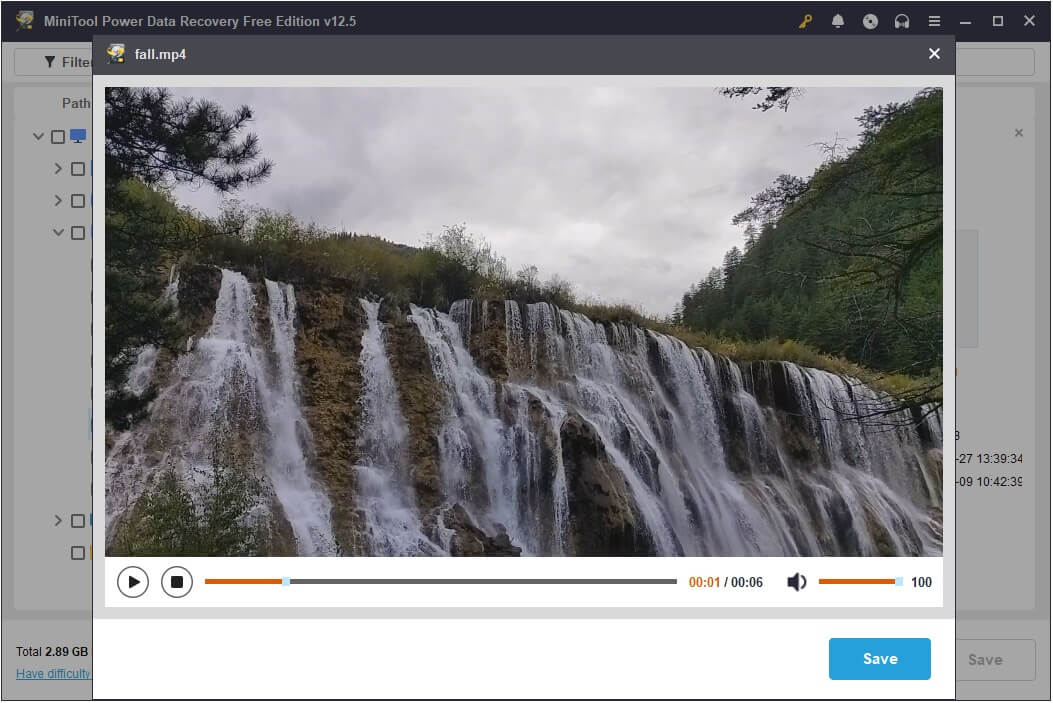Expand the first collapsed child tree node
The width and height of the screenshot is (1053, 703).
[58, 169]
